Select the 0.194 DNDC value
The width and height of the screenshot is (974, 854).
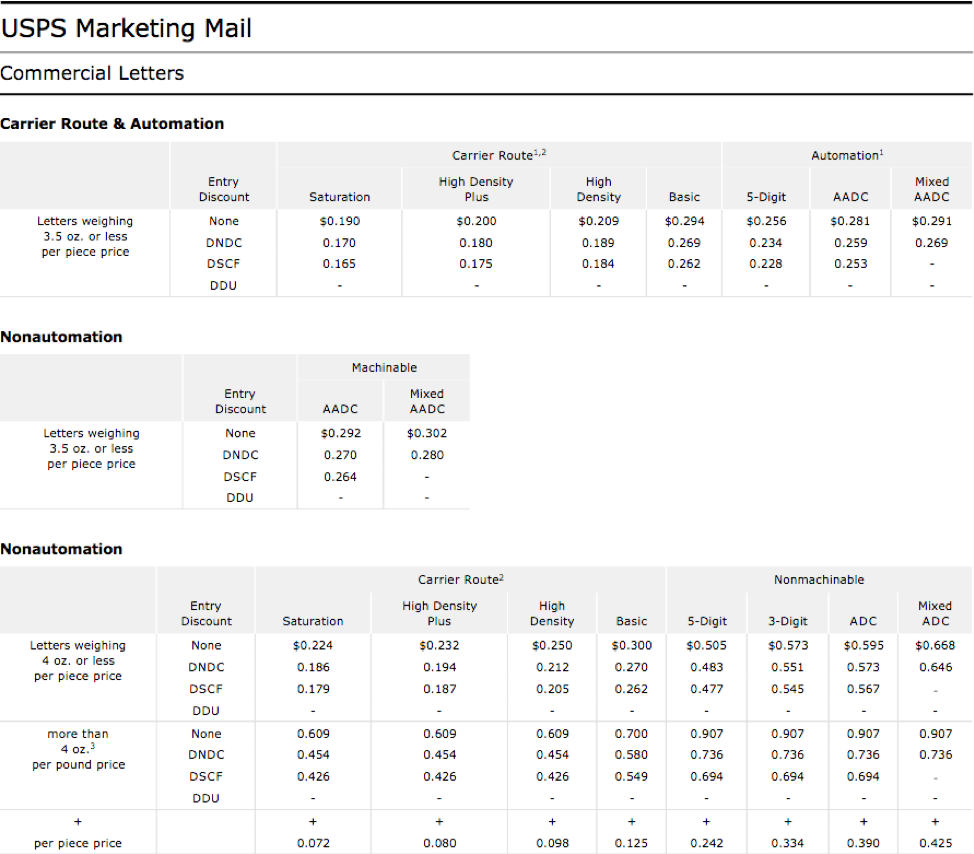pyautogui.click(x=439, y=668)
